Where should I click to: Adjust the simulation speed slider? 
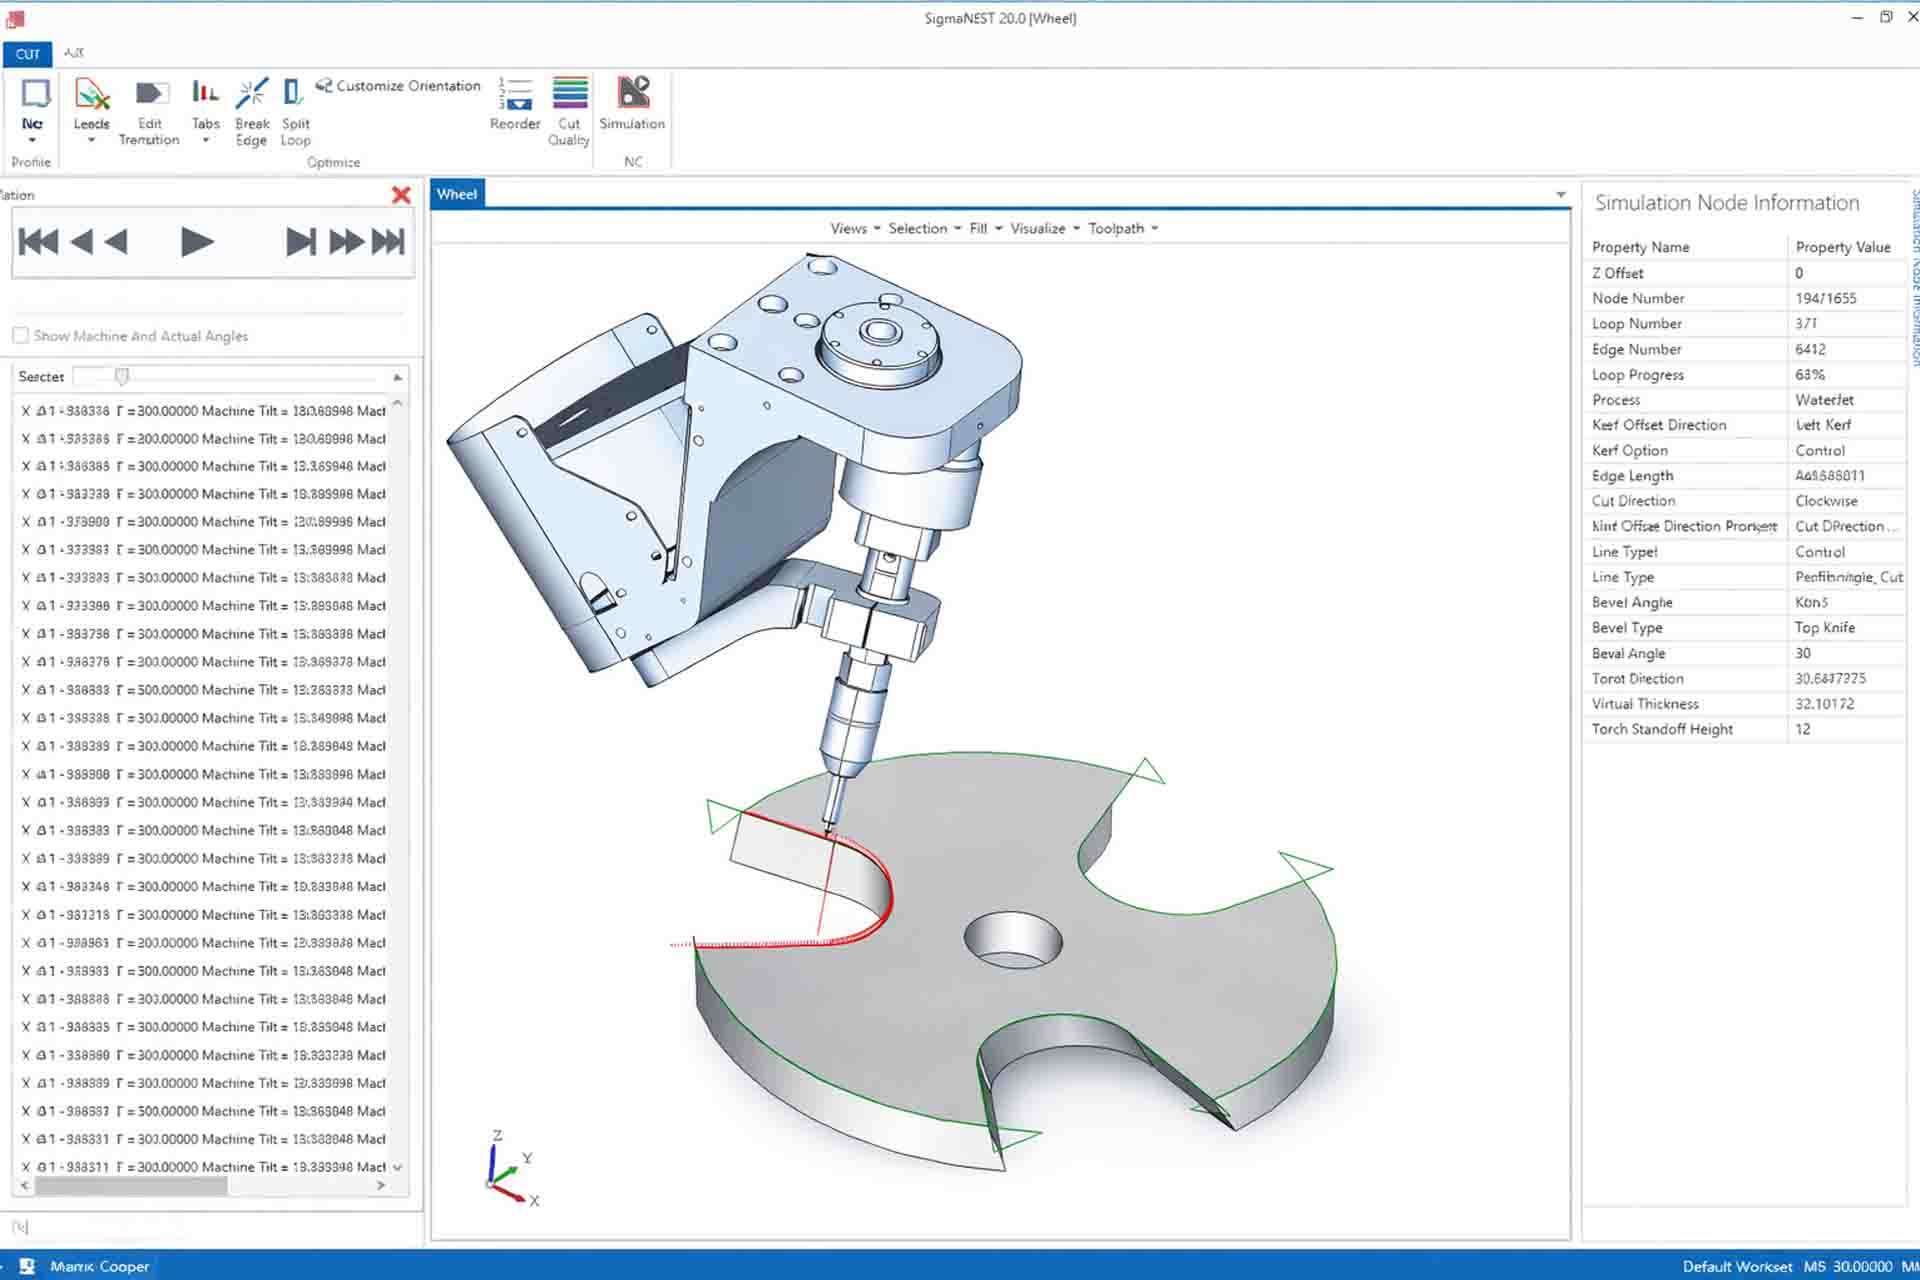tap(122, 377)
